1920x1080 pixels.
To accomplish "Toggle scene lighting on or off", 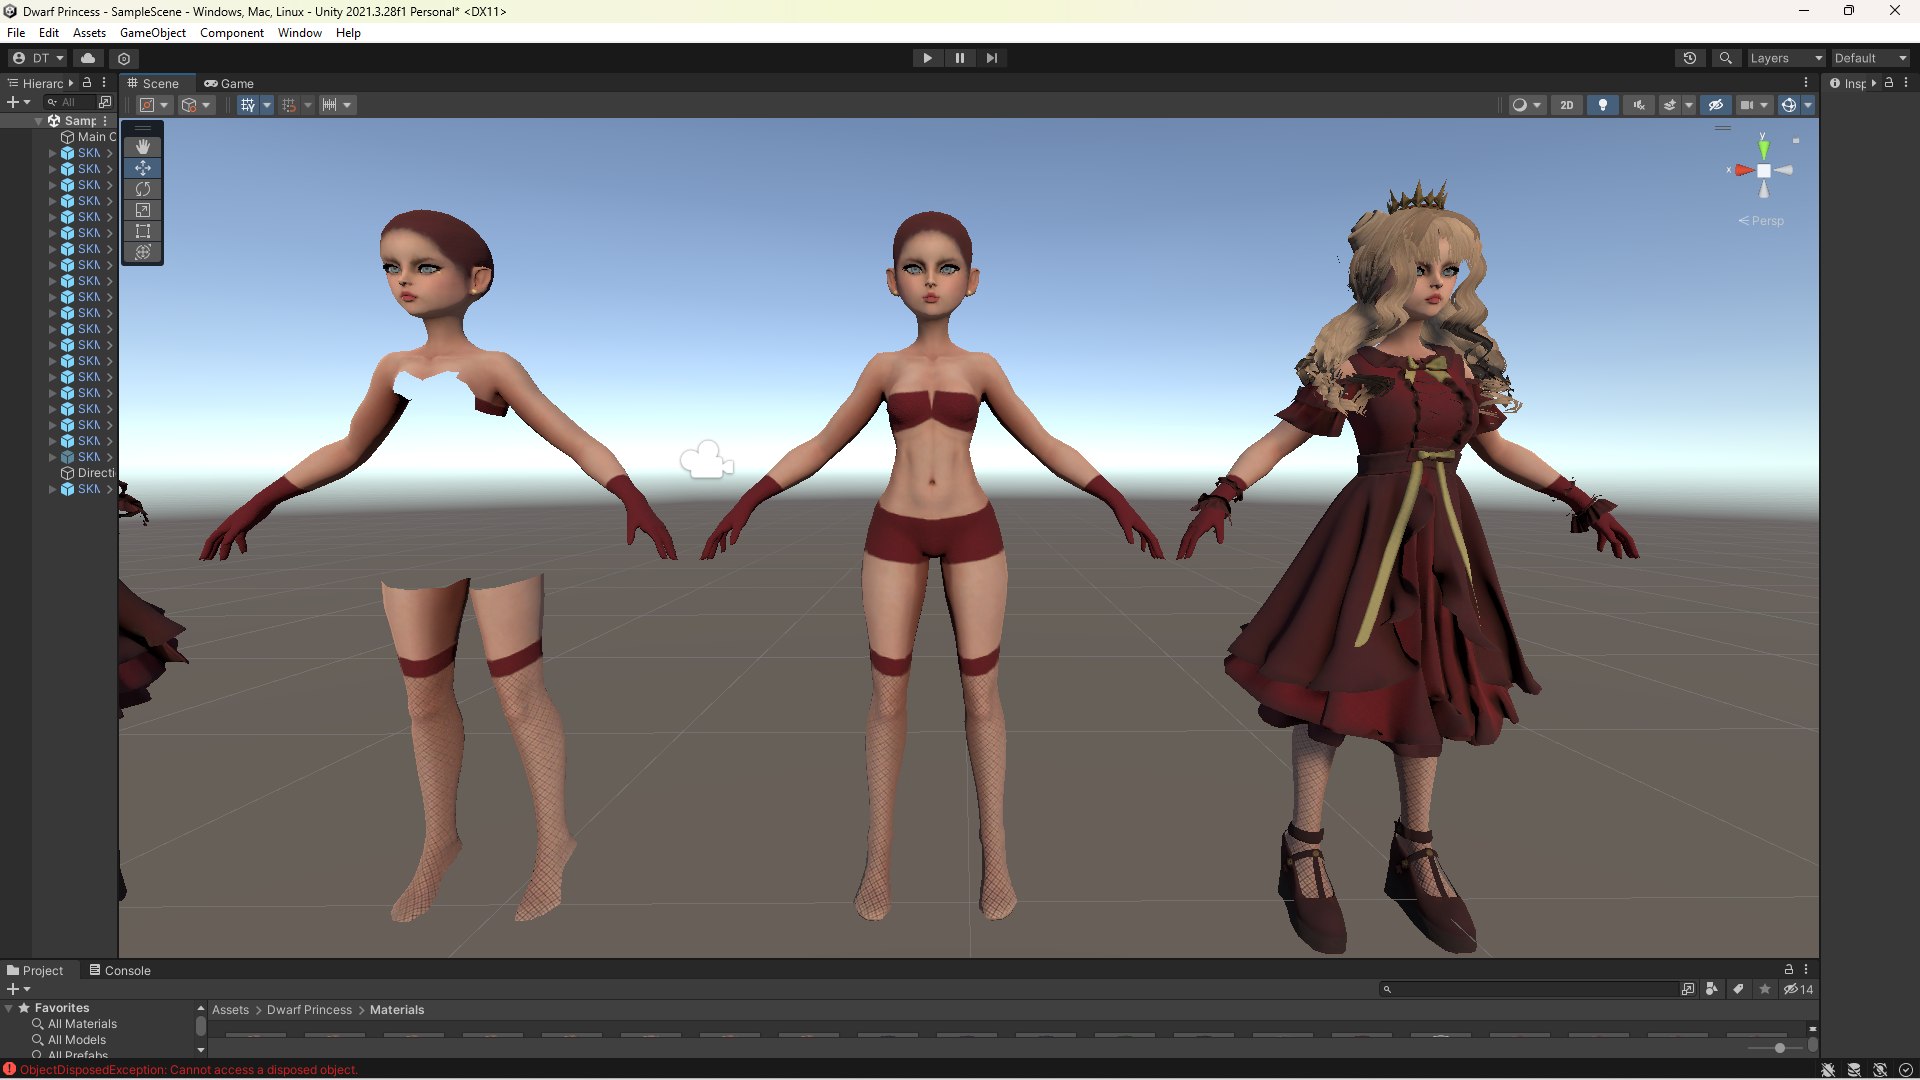I will coord(1603,105).
